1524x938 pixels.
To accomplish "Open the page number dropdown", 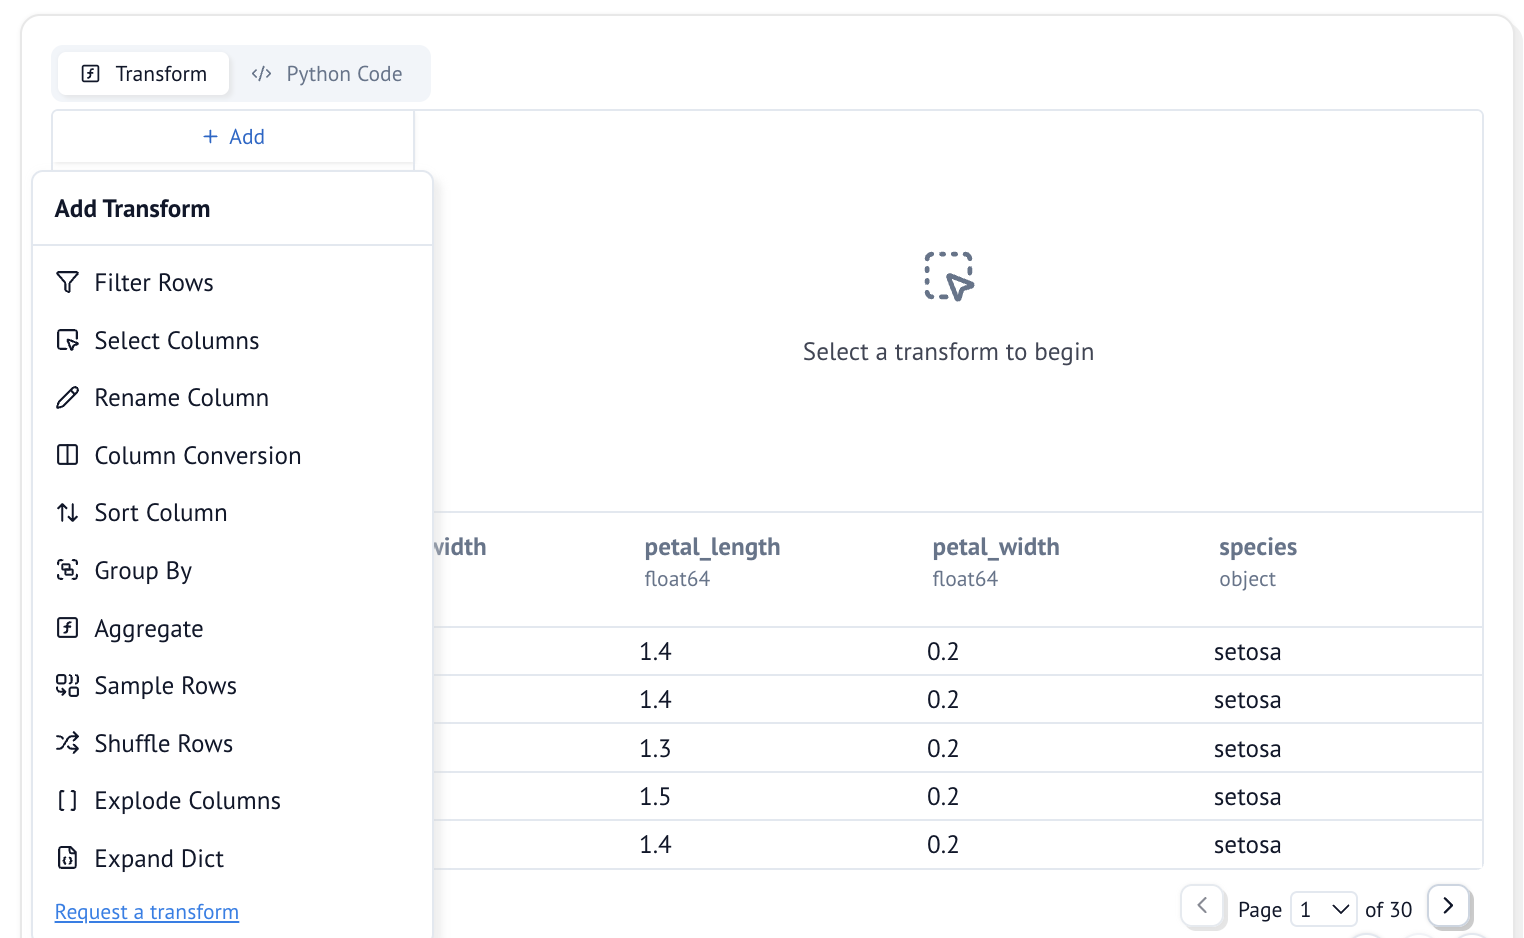I will pos(1323,909).
